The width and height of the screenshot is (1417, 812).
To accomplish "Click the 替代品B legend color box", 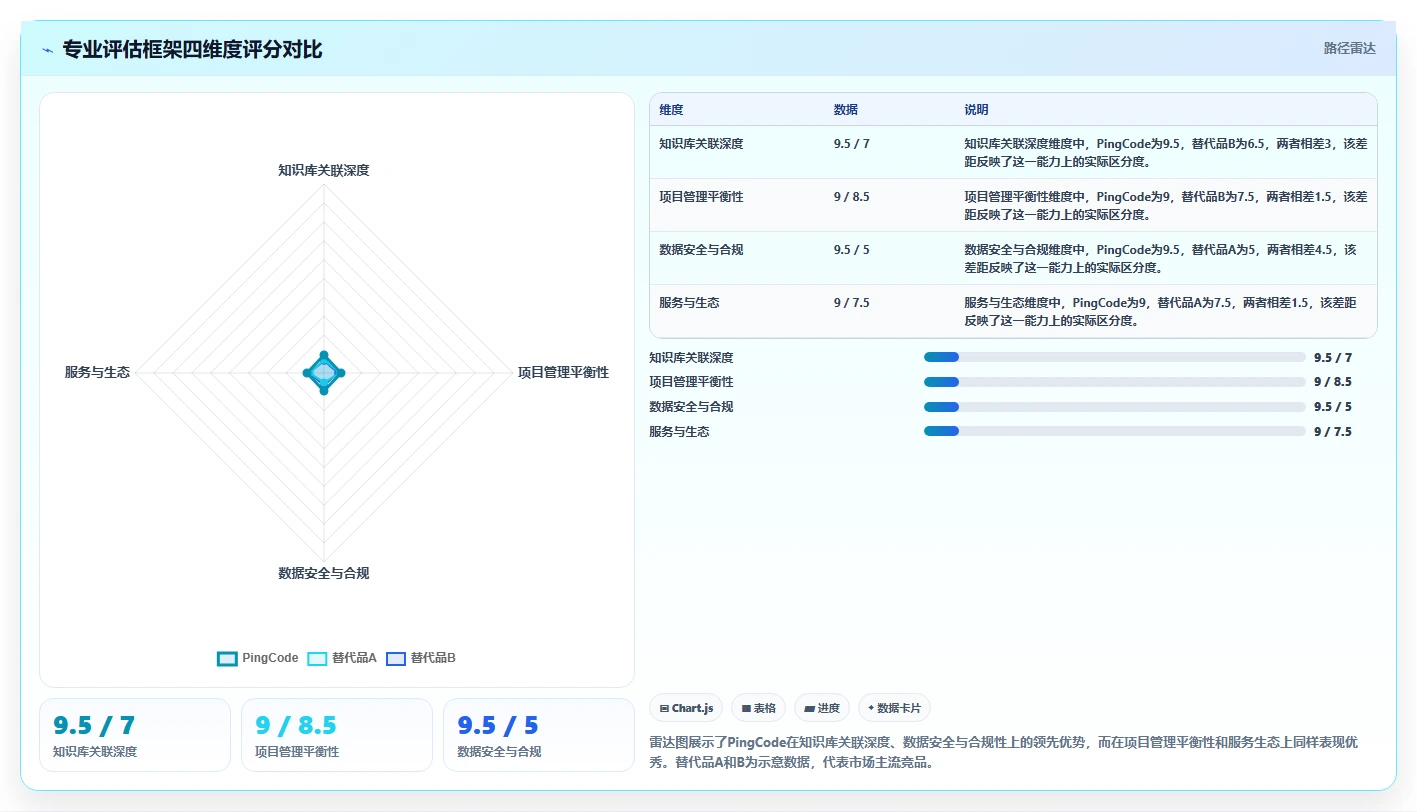I will [x=396, y=659].
